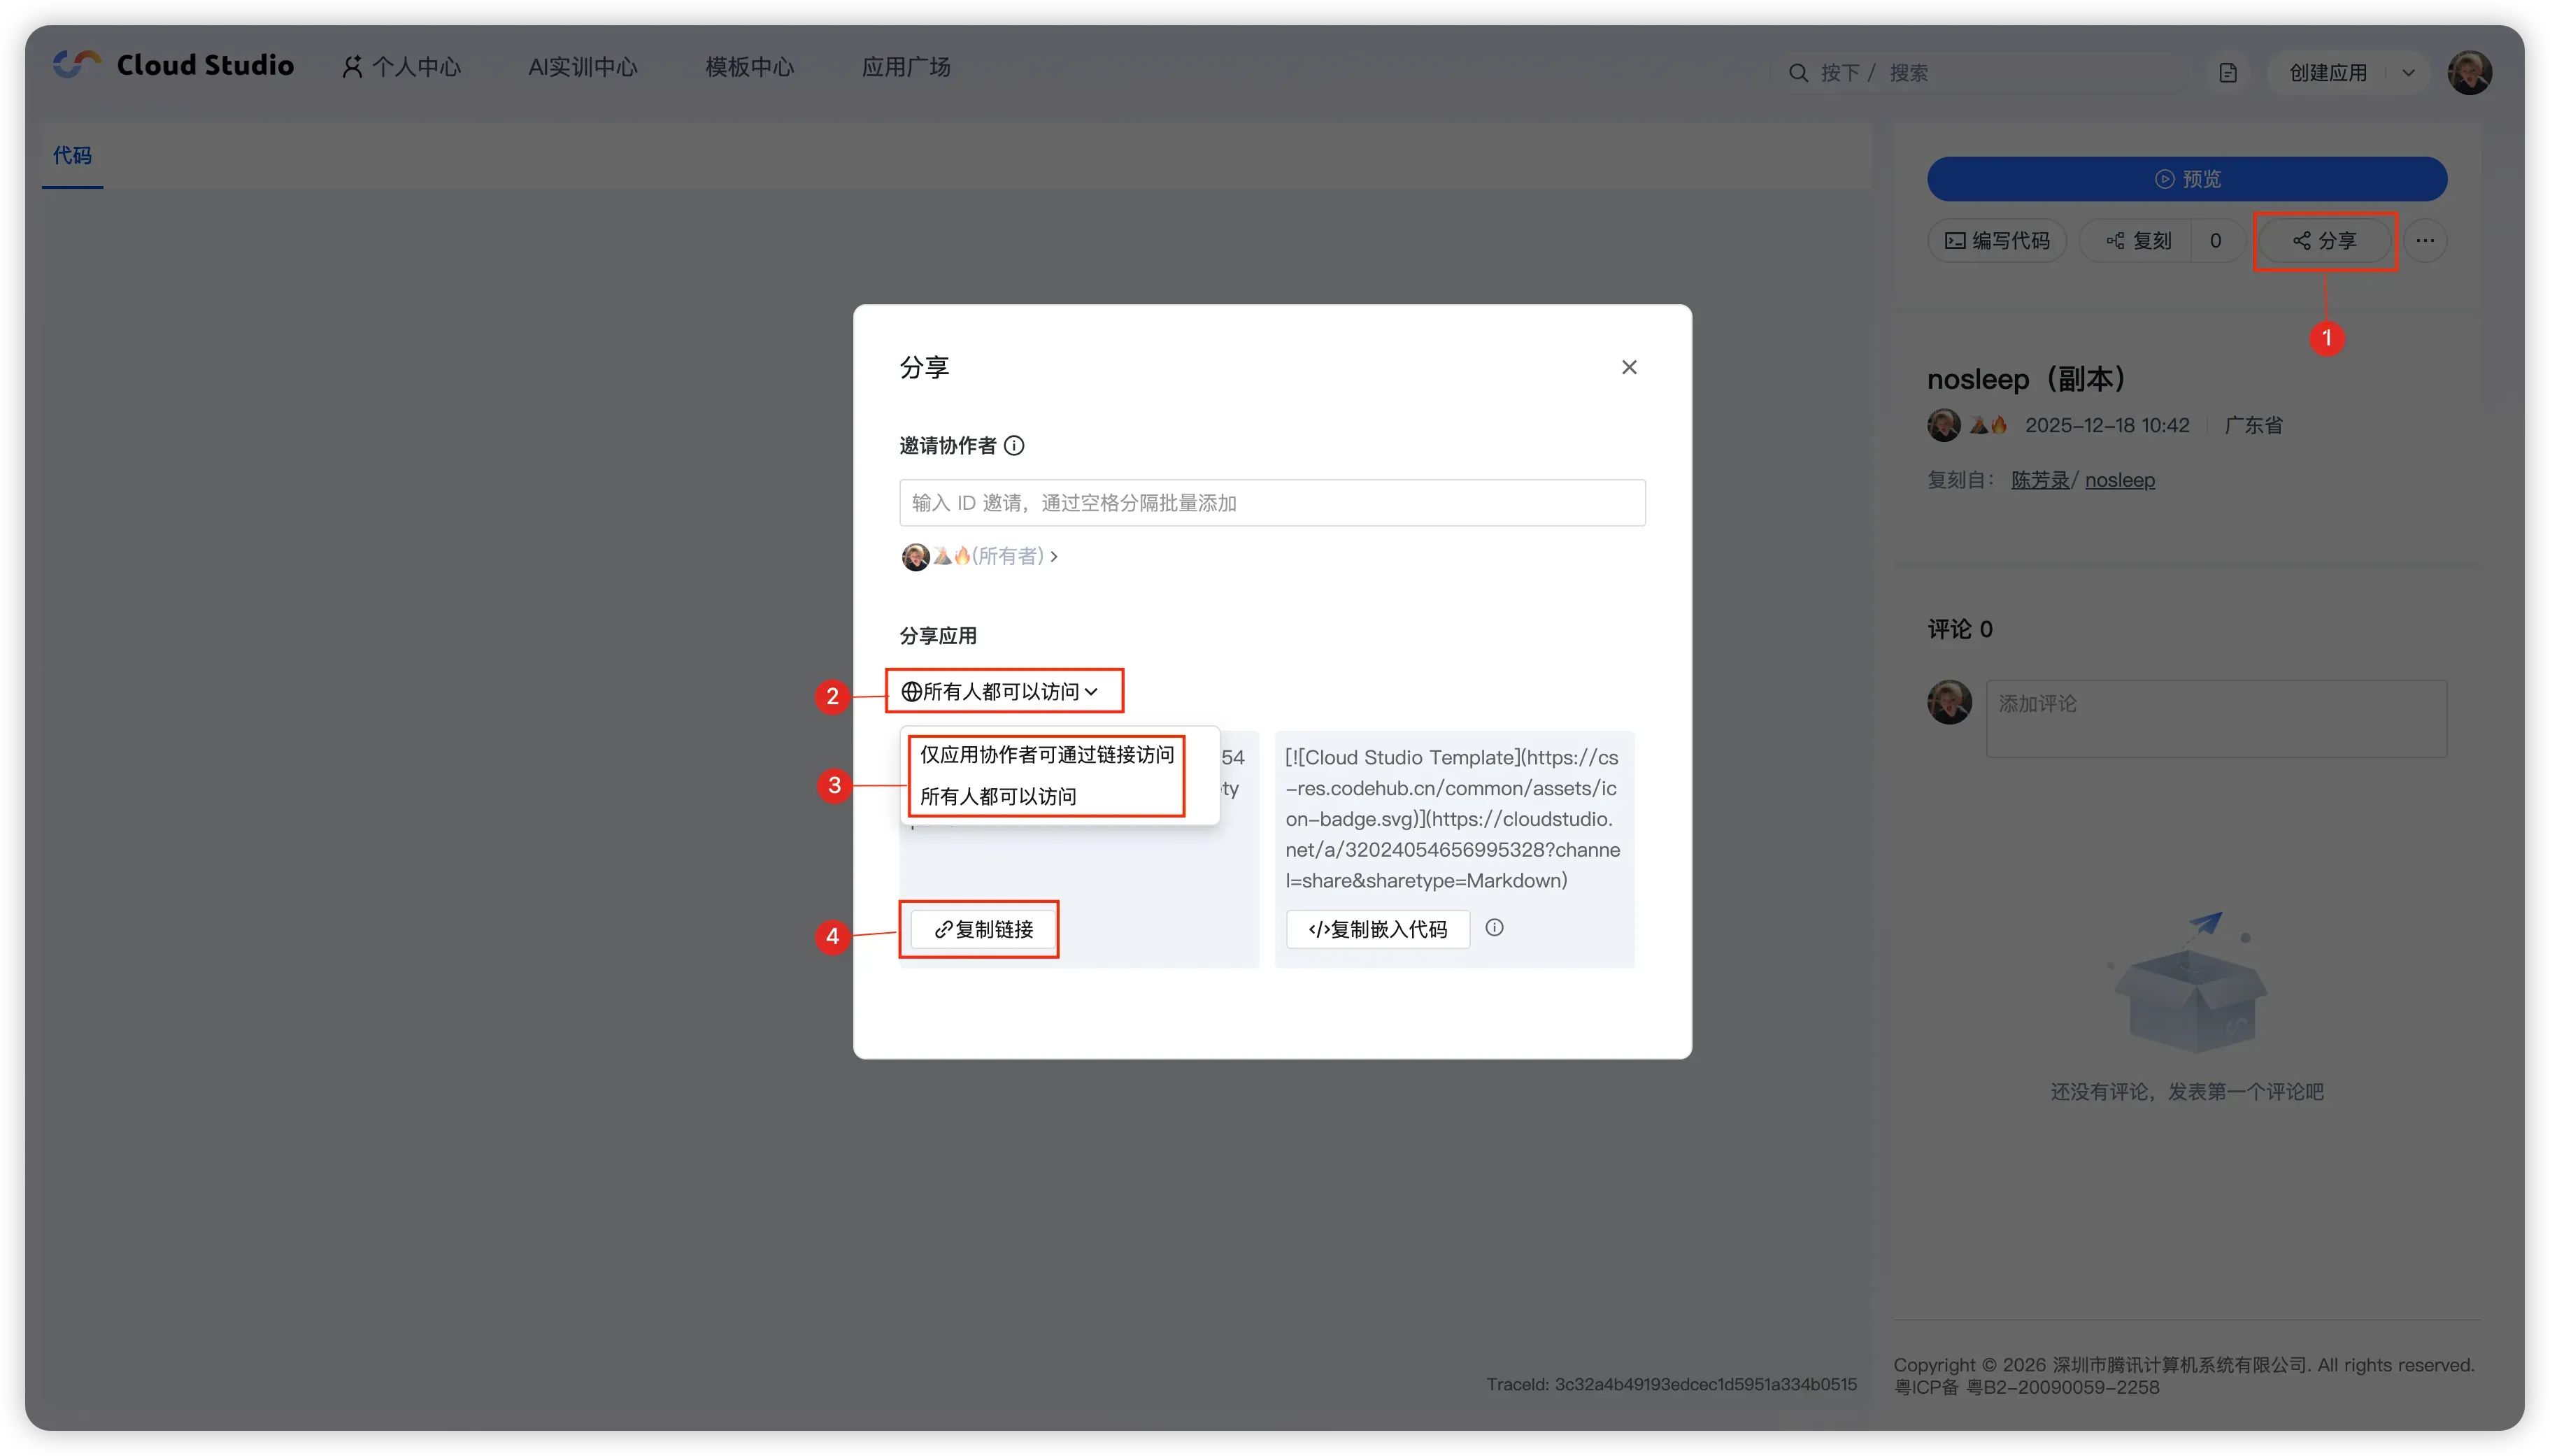The width and height of the screenshot is (2550, 1456).
Task: Click the document icon beside search bar
Action: (x=2228, y=73)
